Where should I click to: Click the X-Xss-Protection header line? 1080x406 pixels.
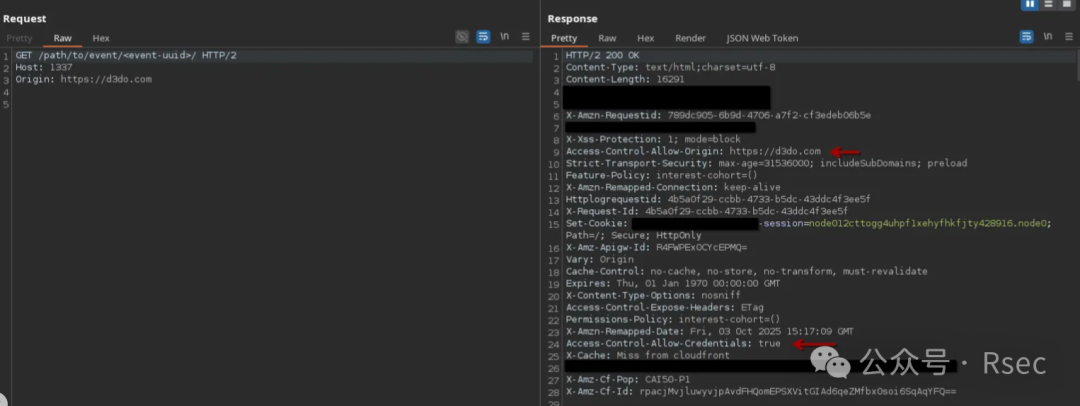tap(653, 139)
